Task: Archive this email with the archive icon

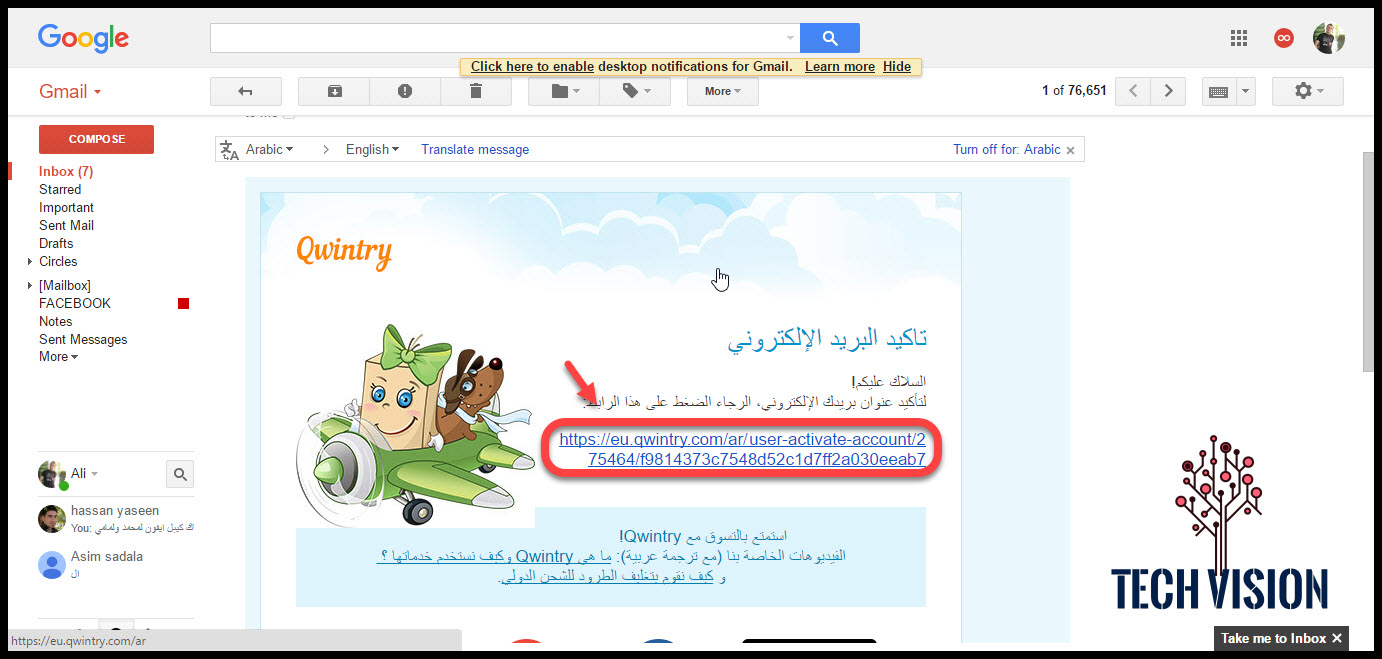Action: [x=334, y=91]
